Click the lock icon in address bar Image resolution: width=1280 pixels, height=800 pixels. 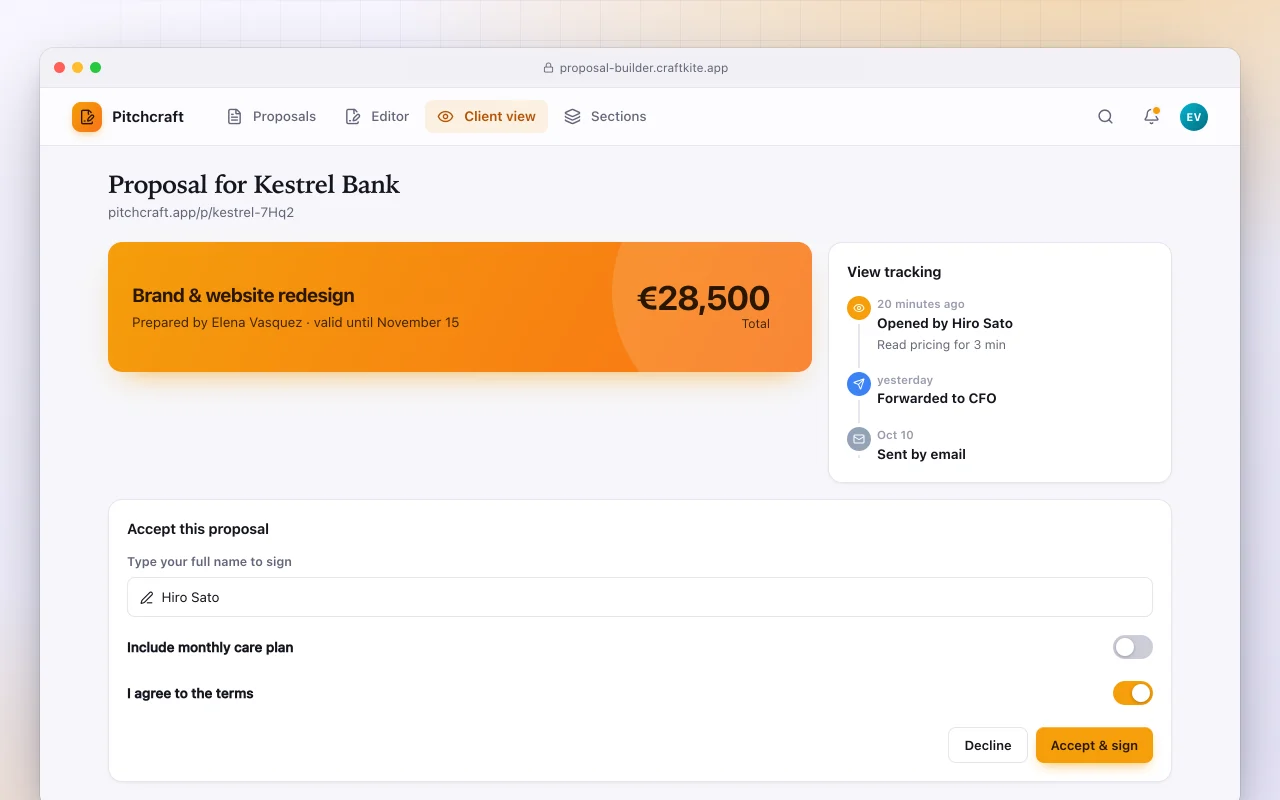[x=548, y=68]
